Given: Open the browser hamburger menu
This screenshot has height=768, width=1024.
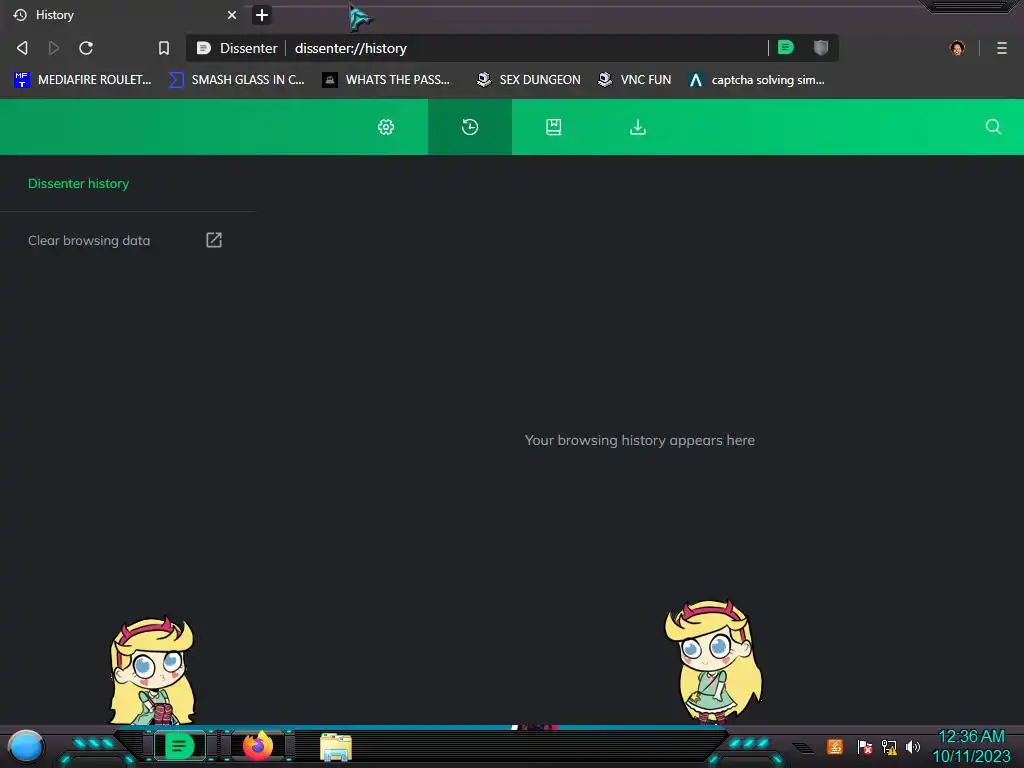Looking at the screenshot, I should [1002, 48].
